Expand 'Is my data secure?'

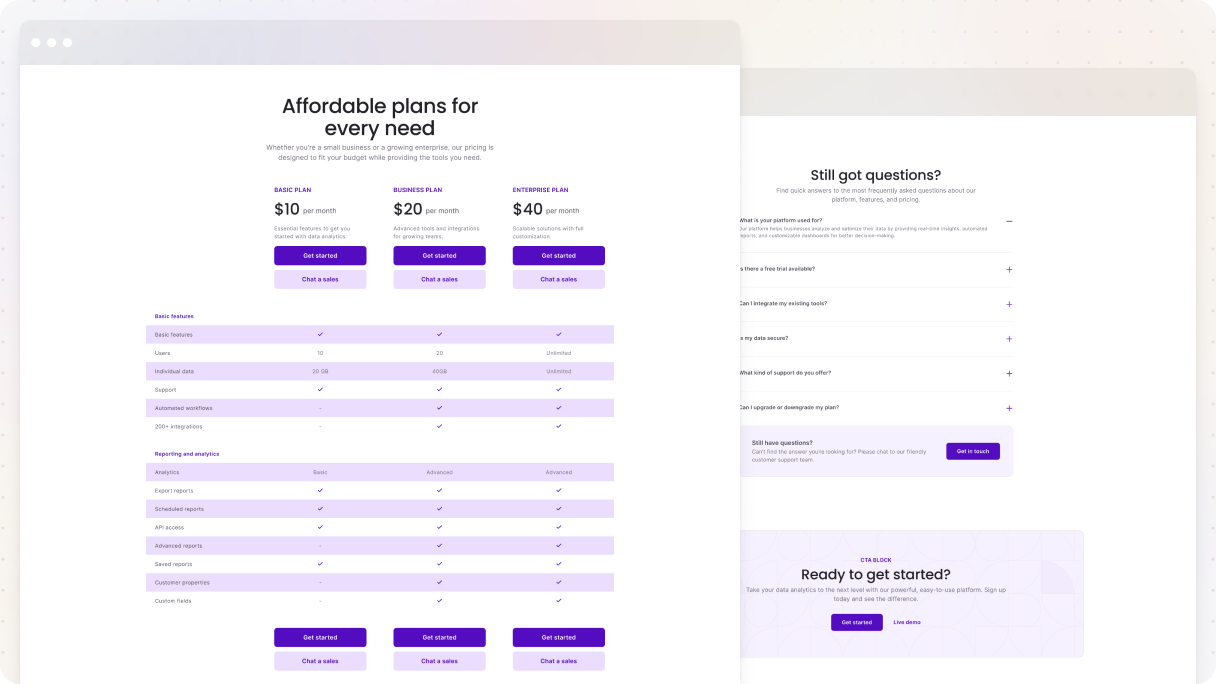point(1009,338)
